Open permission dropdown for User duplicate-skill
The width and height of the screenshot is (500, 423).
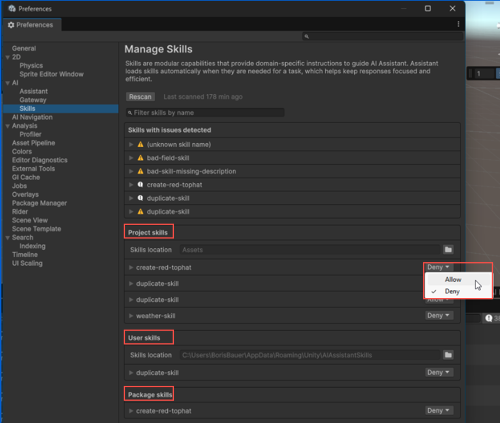[x=439, y=372]
